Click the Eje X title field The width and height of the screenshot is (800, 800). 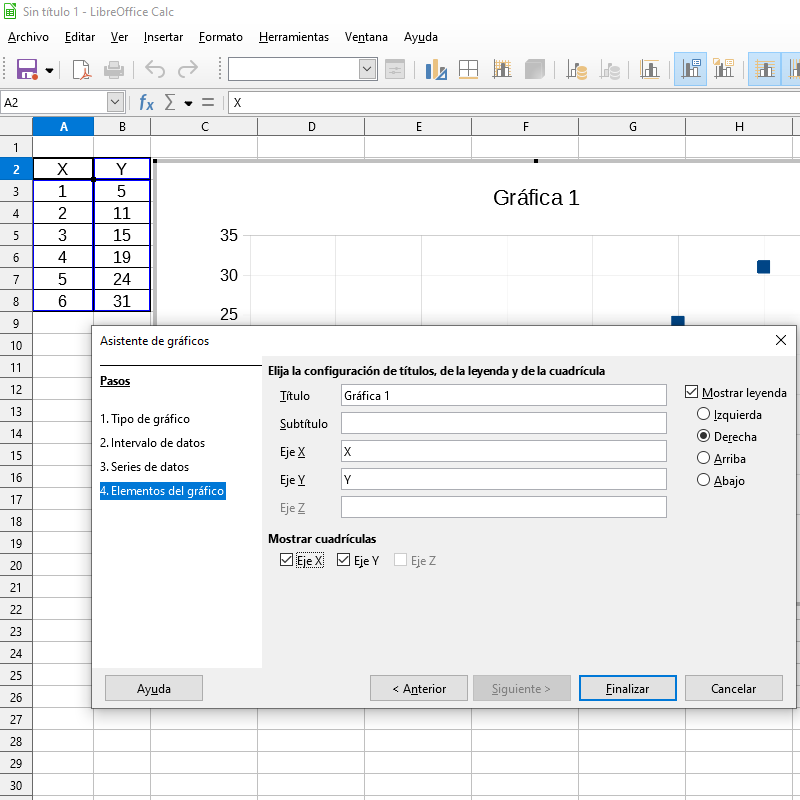504,452
